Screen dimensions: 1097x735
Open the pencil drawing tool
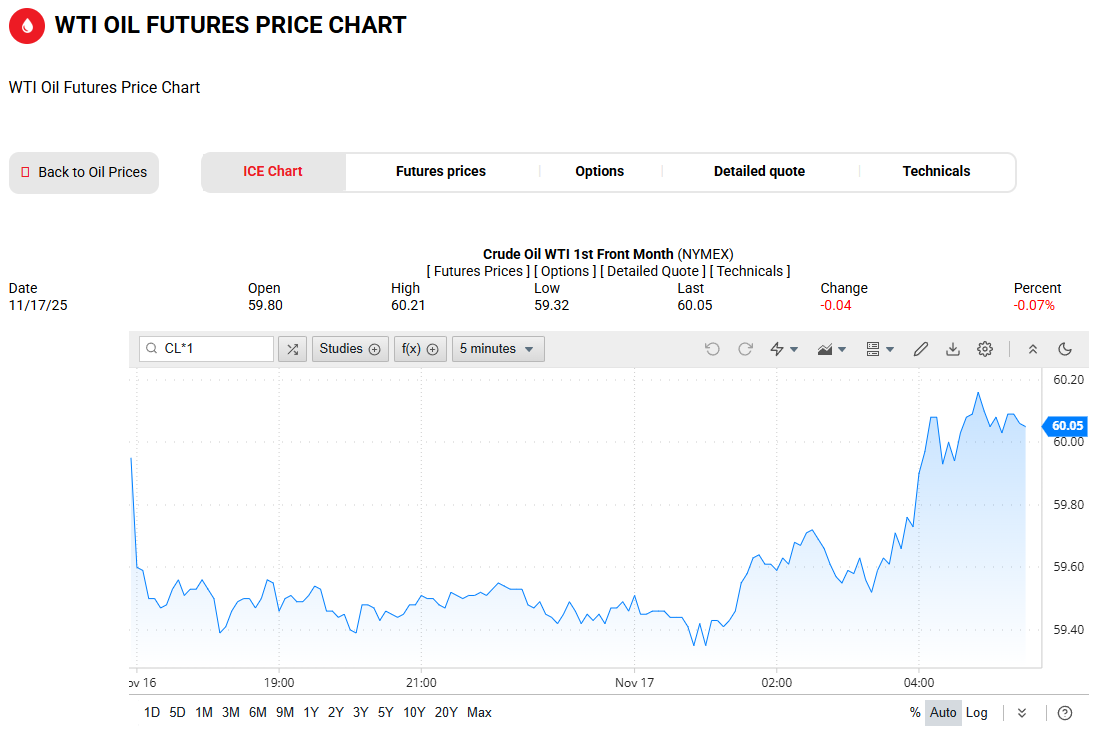pos(921,349)
